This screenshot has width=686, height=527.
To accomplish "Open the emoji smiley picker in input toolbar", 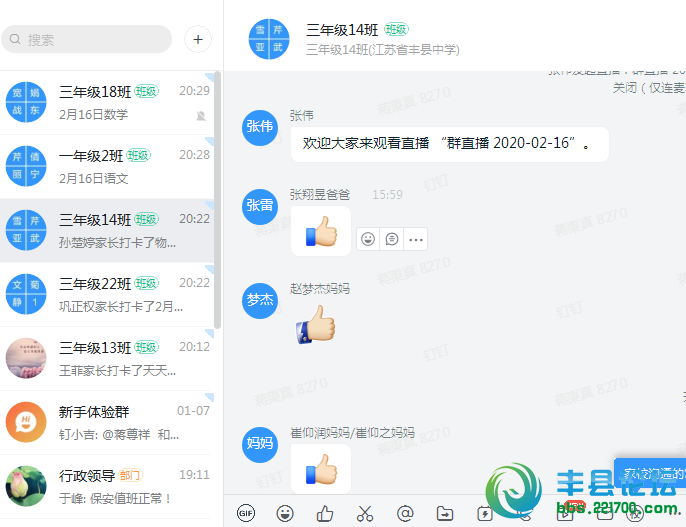I will (x=285, y=513).
